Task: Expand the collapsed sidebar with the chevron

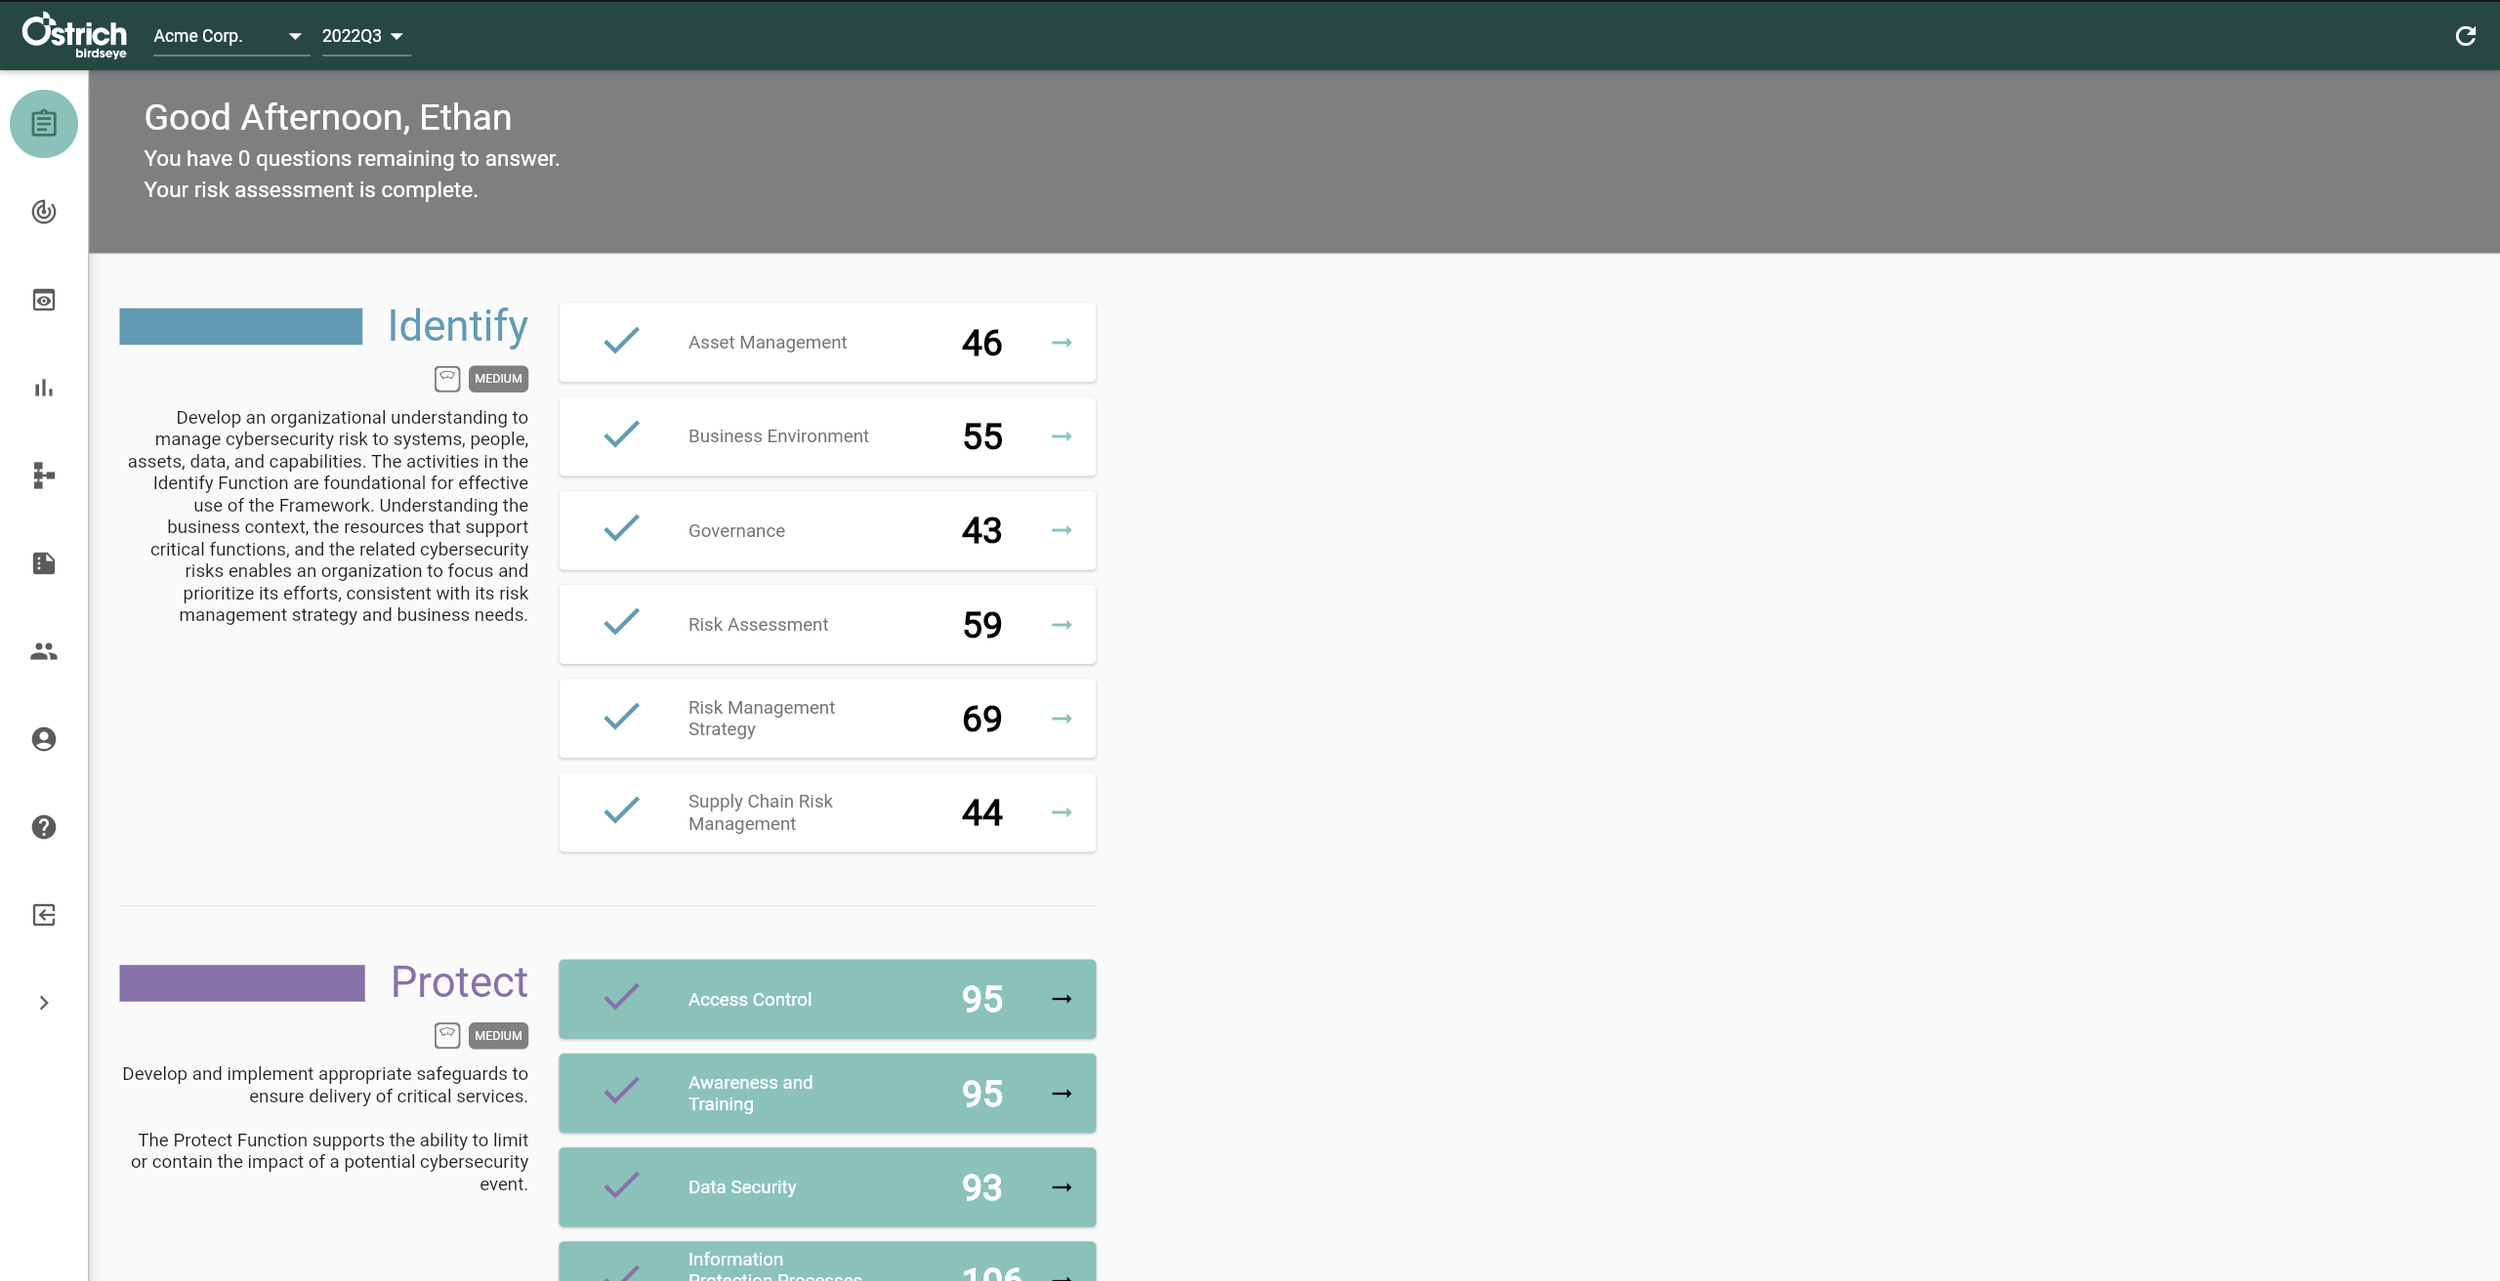Action: [44, 1002]
